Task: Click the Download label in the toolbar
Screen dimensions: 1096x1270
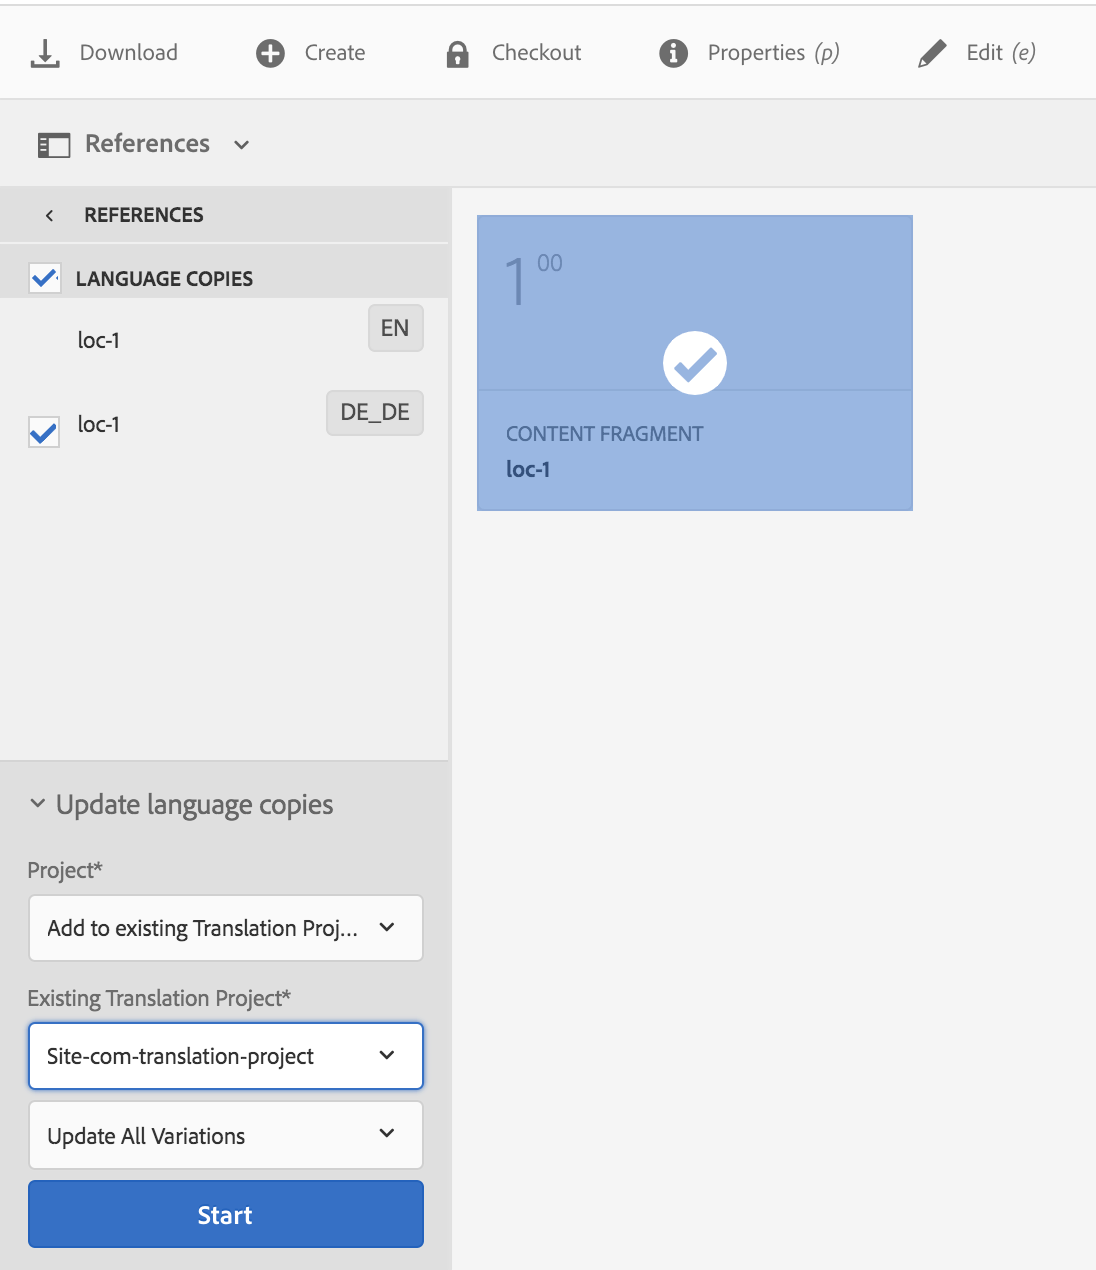Action: (129, 53)
